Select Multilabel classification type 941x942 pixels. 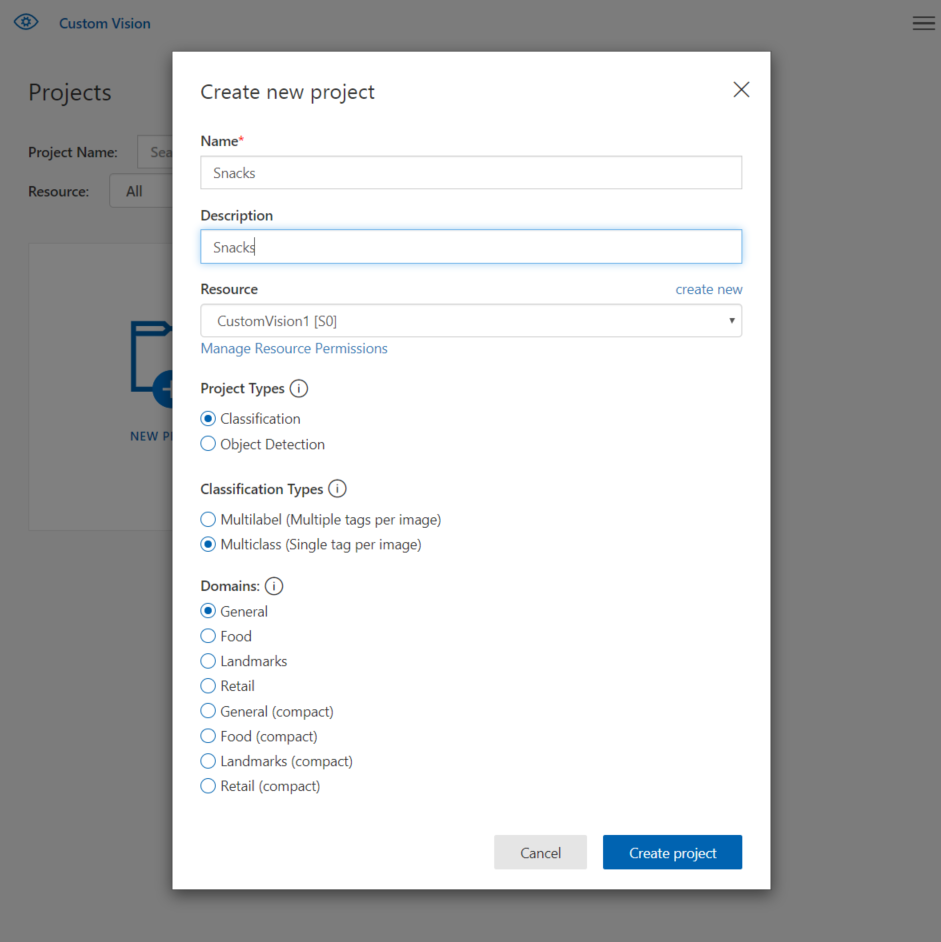[208, 520]
